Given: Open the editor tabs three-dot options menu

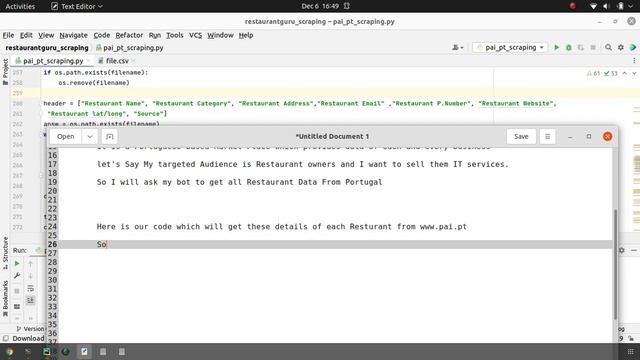Looking at the screenshot, I should click(x=634, y=60).
